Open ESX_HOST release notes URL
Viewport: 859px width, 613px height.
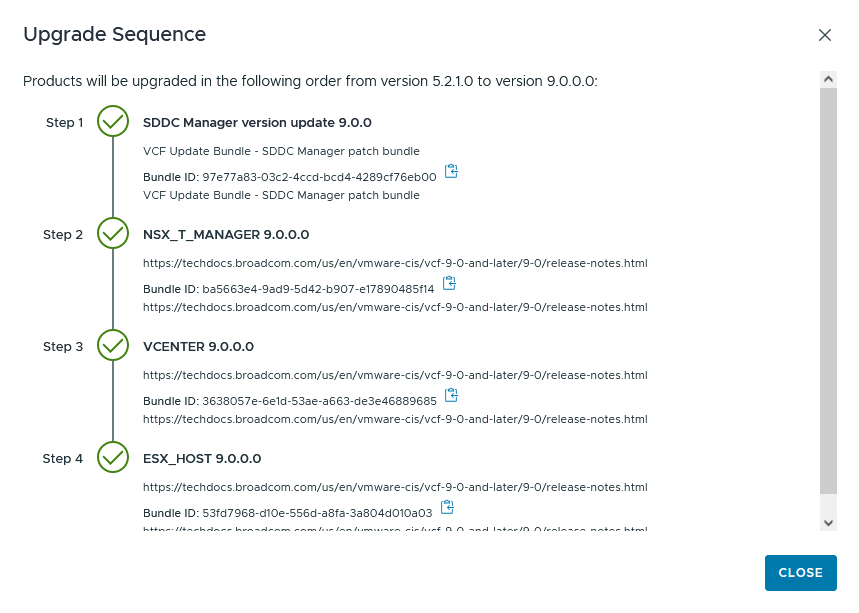coord(395,488)
